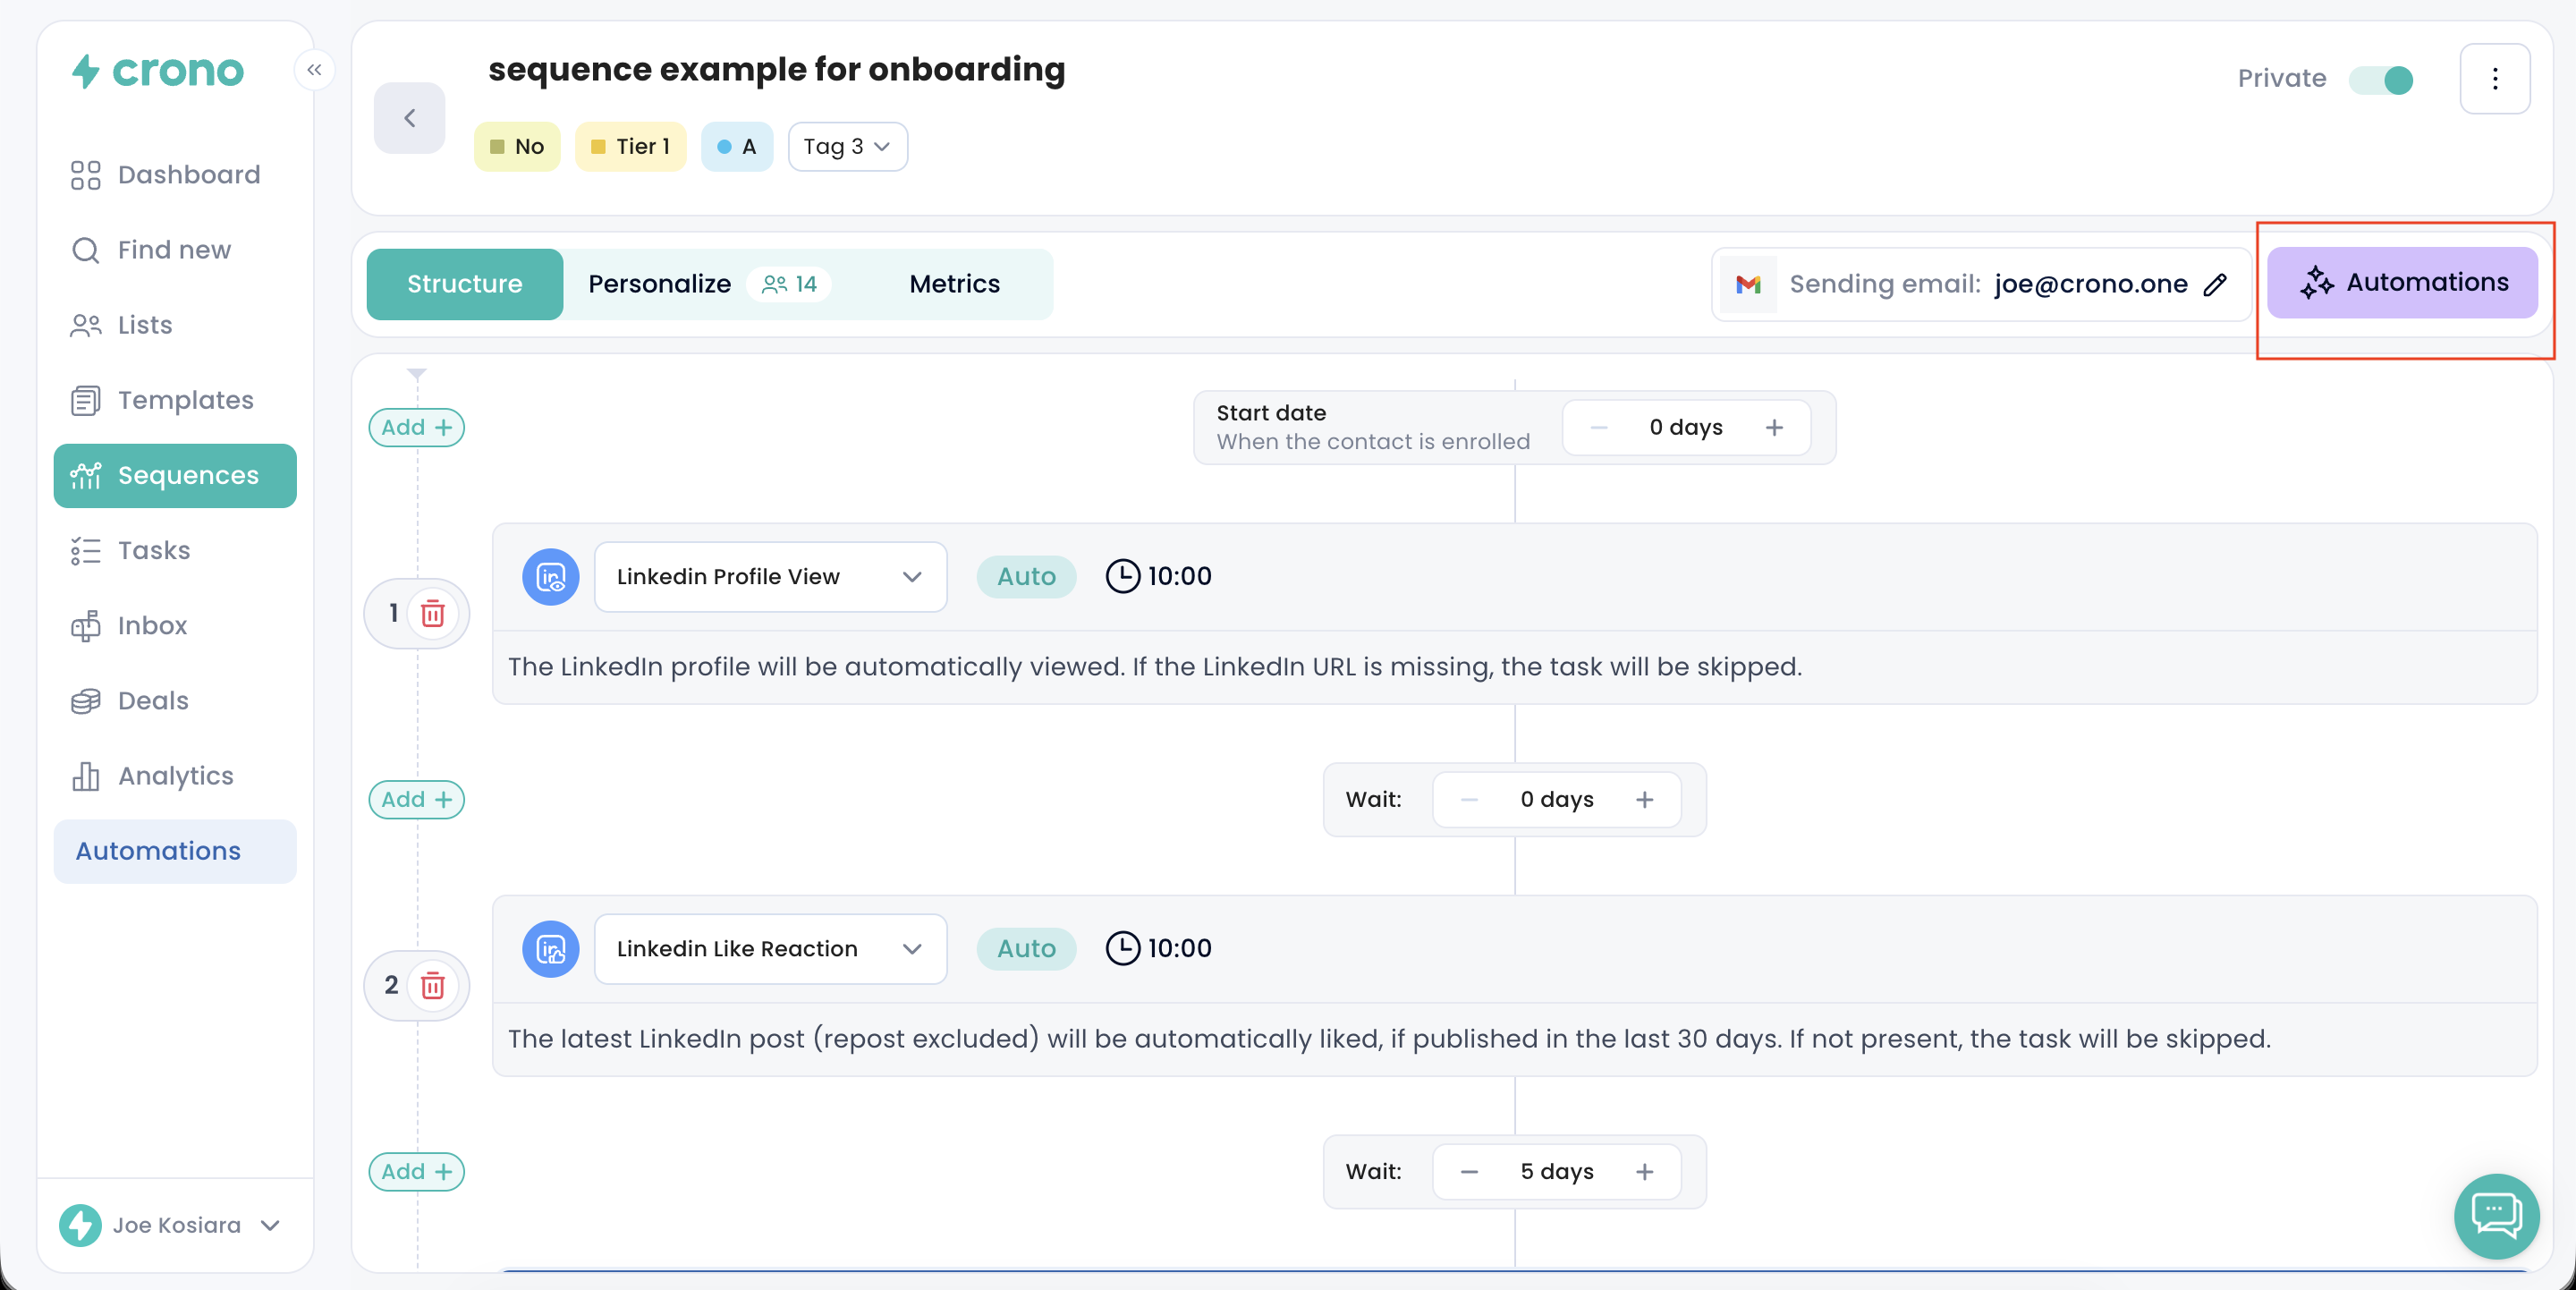Click the clock icon on Linkedin Profile View step

pos(1122,576)
